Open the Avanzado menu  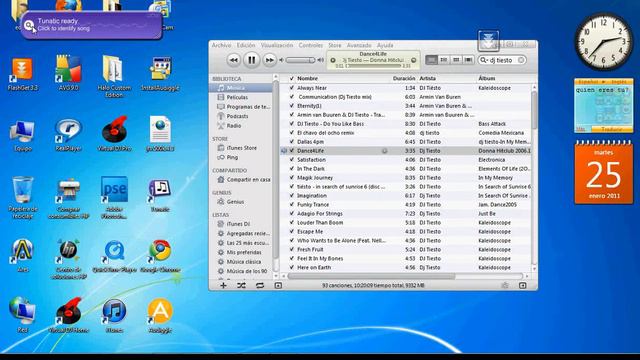(x=359, y=45)
